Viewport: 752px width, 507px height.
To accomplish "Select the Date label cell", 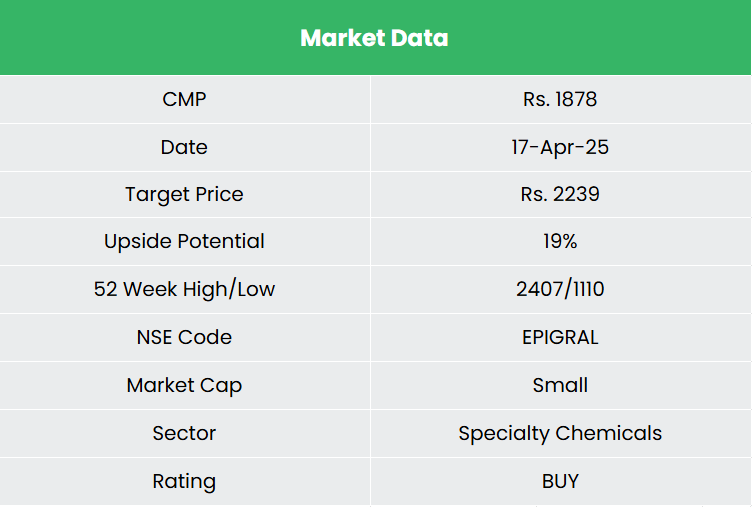I will (184, 147).
